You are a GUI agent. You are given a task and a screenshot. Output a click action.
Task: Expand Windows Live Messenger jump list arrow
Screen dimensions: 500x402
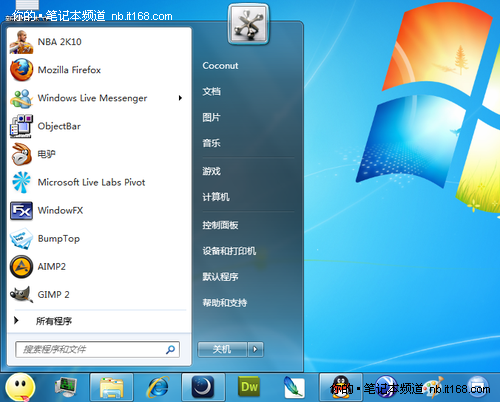[180, 98]
